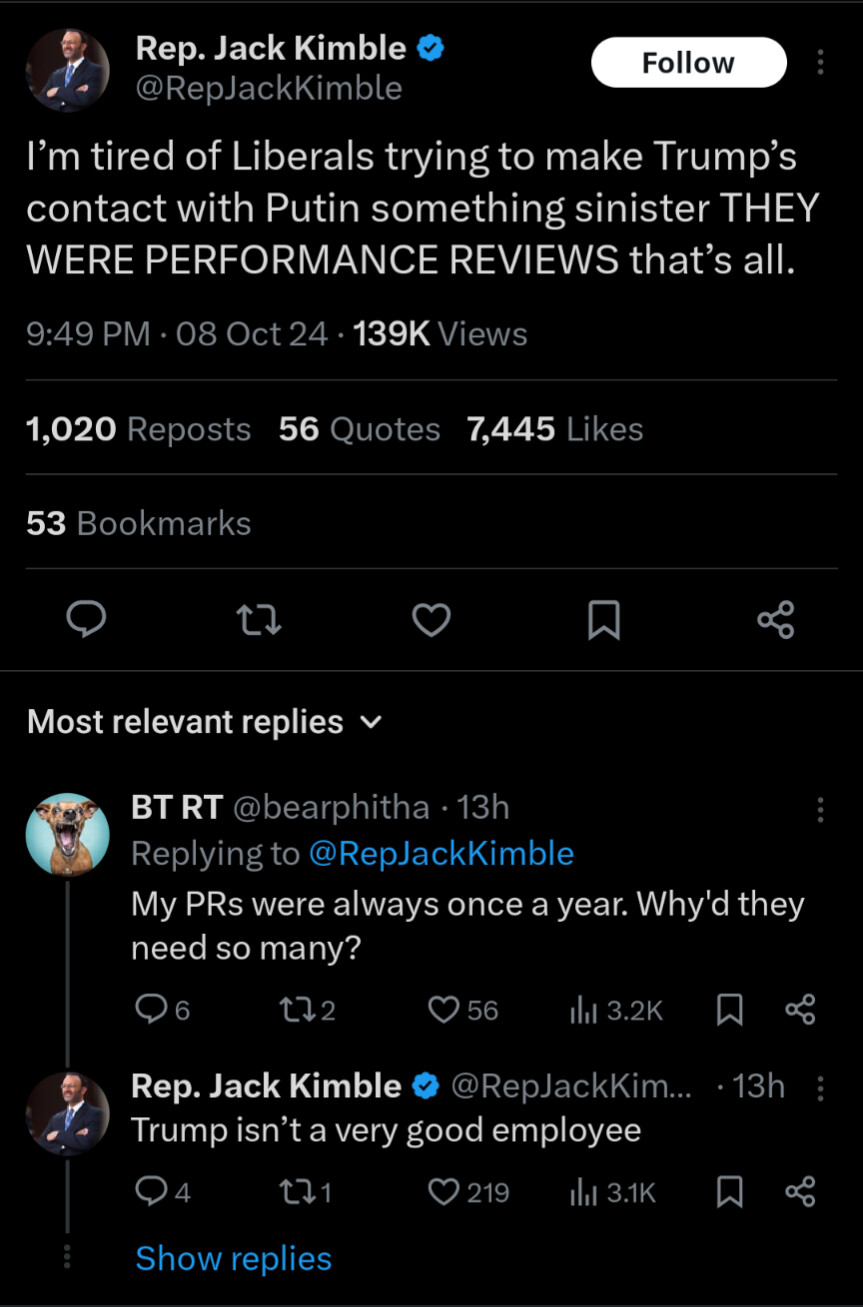The width and height of the screenshot is (863, 1307).
Task: Repost the main performance reviews tweet
Action: pyautogui.click(x=259, y=621)
